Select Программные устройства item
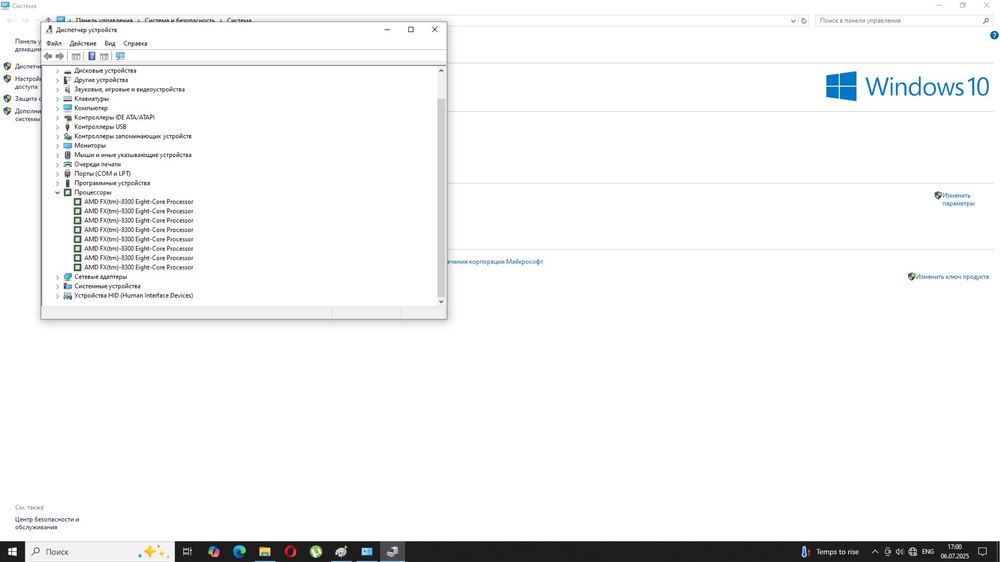 112,183
